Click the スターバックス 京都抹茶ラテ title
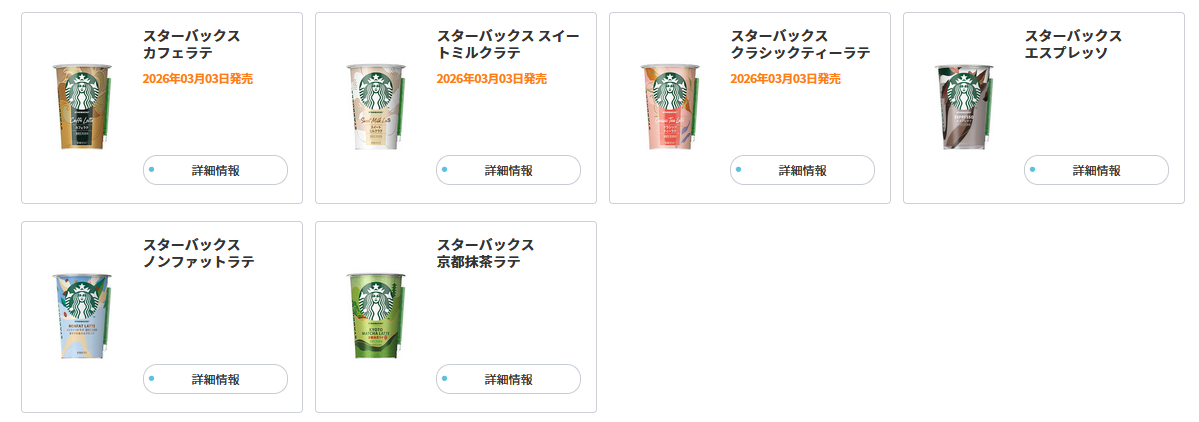1199x422 pixels. [x=485, y=254]
